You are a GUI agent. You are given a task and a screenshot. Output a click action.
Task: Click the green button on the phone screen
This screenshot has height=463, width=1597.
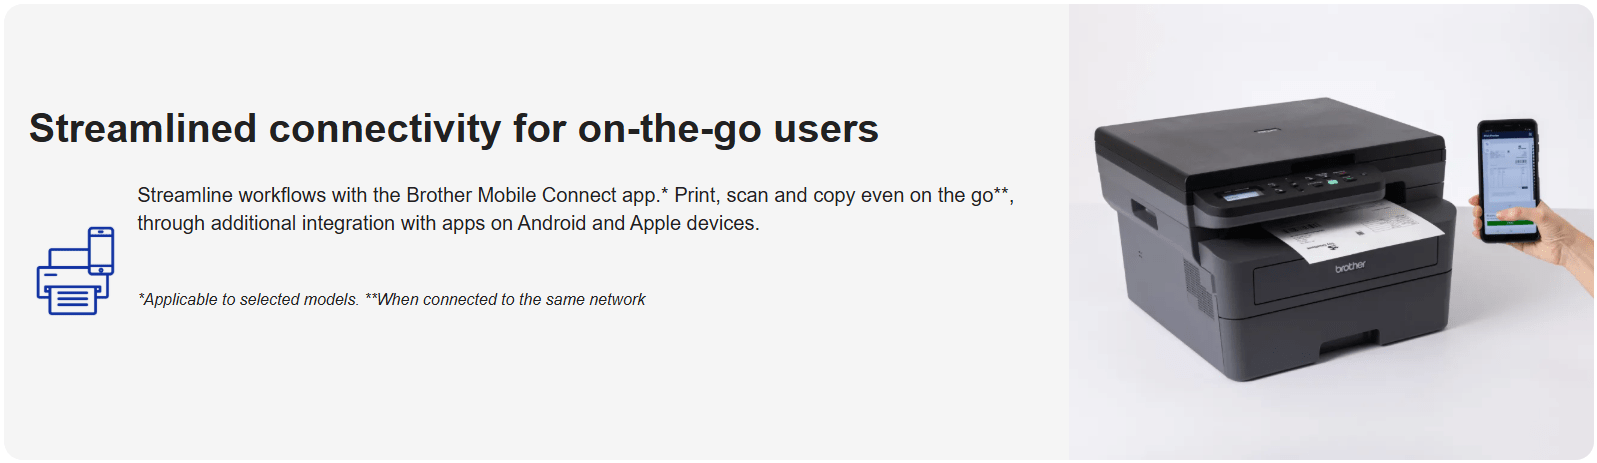click(1511, 224)
